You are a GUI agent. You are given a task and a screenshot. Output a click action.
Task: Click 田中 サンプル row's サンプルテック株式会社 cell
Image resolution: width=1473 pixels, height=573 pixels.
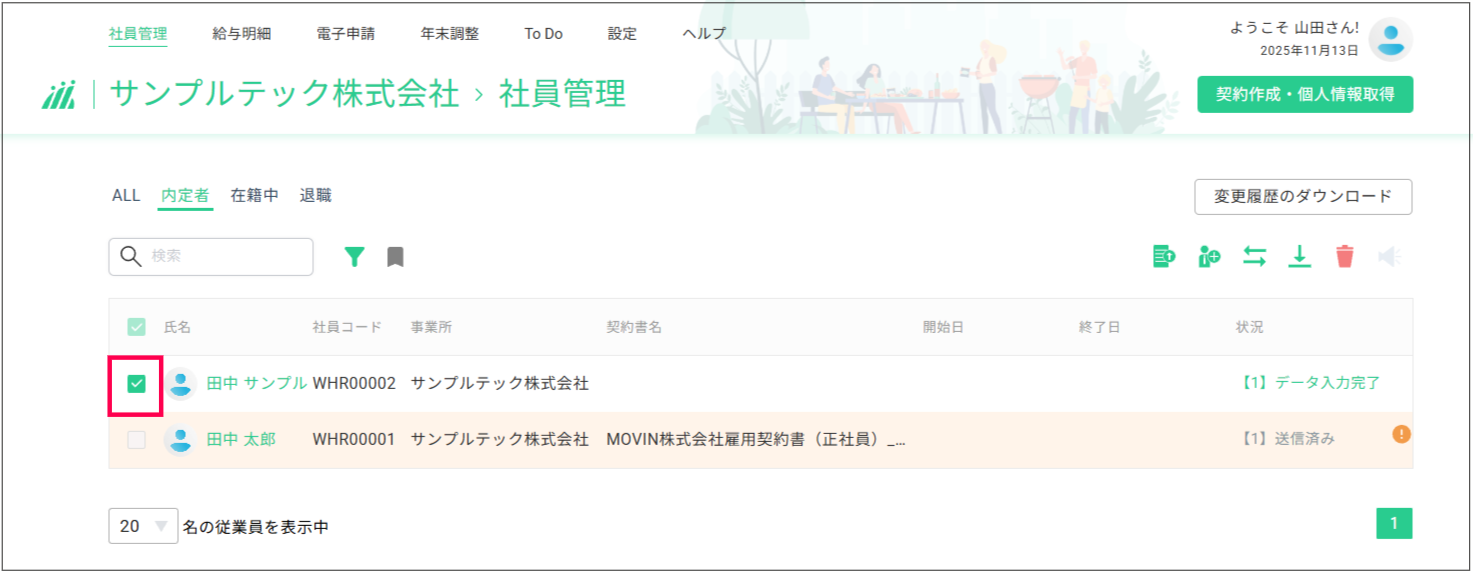pyautogui.click(x=499, y=384)
